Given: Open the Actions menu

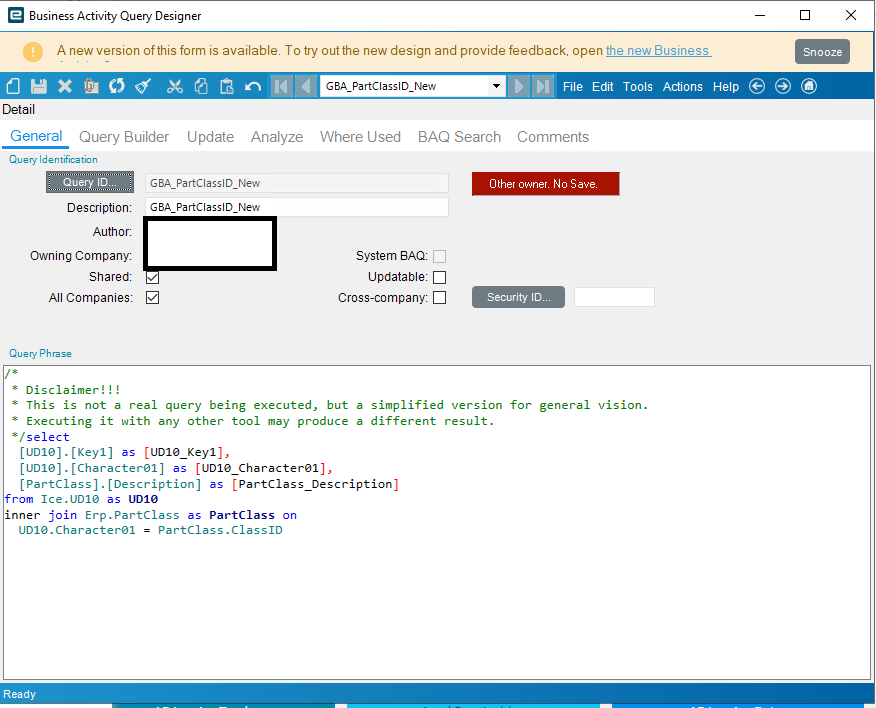Looking at the screenshot, I should point(683,87).
